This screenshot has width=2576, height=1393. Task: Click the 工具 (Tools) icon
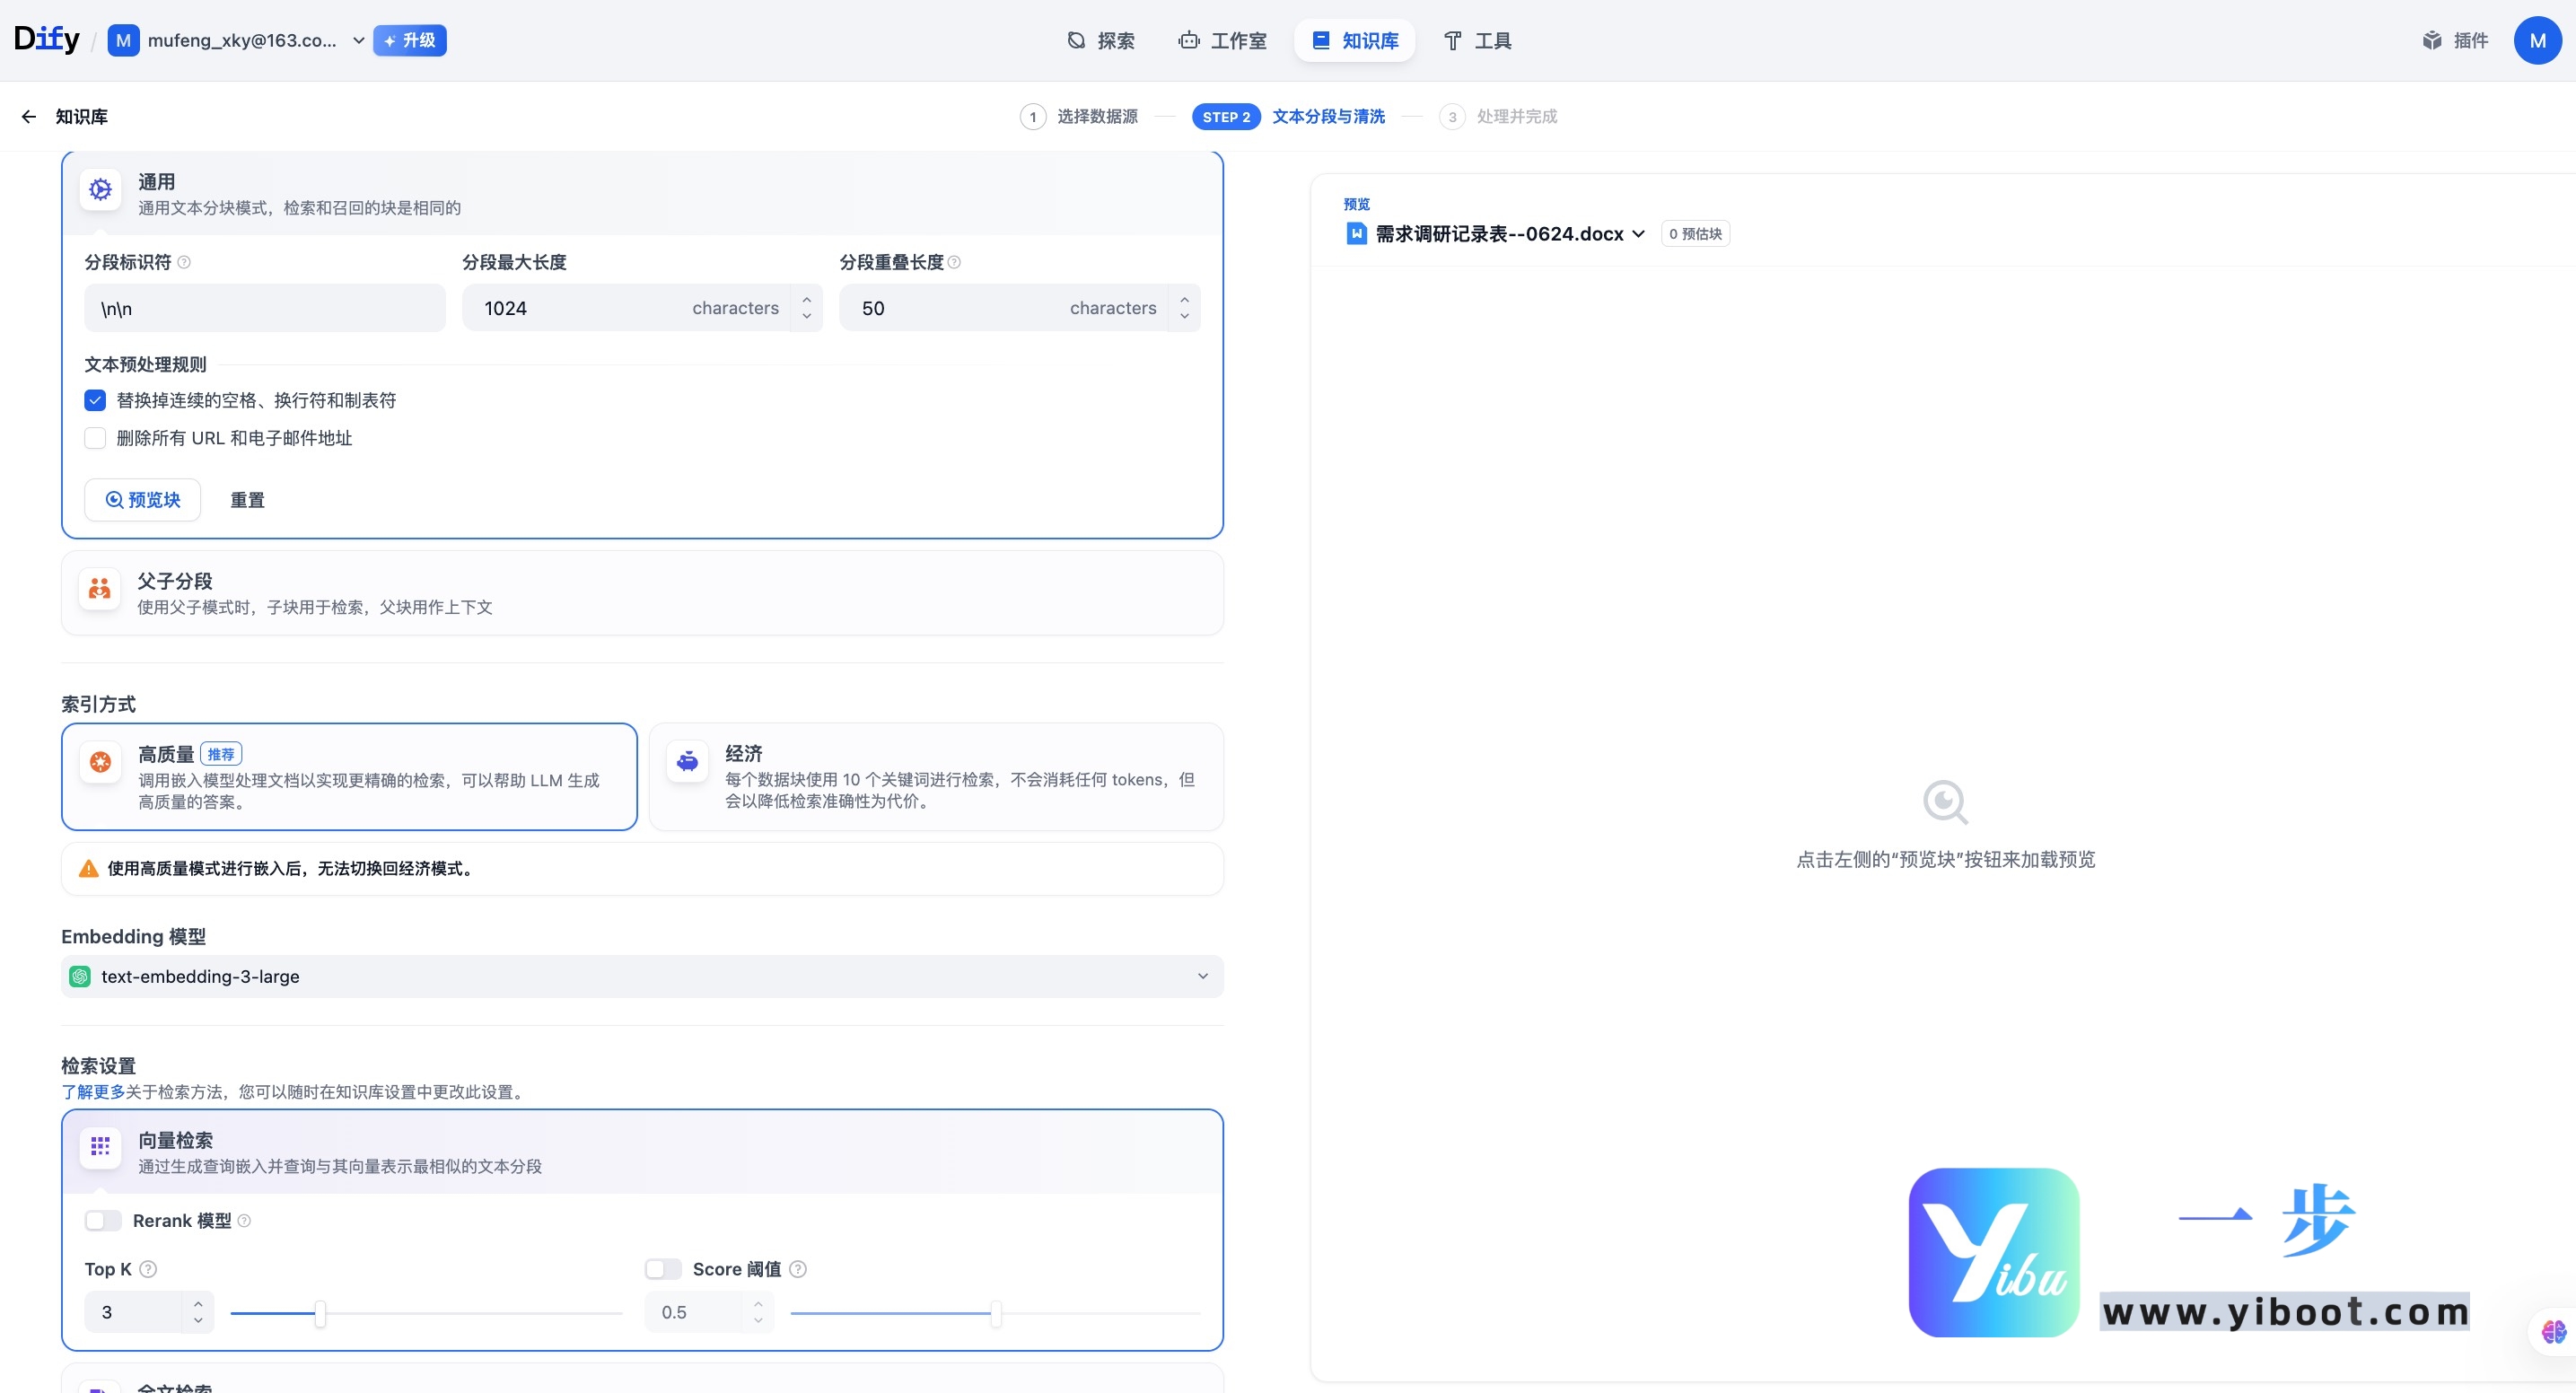(1453, 40)
